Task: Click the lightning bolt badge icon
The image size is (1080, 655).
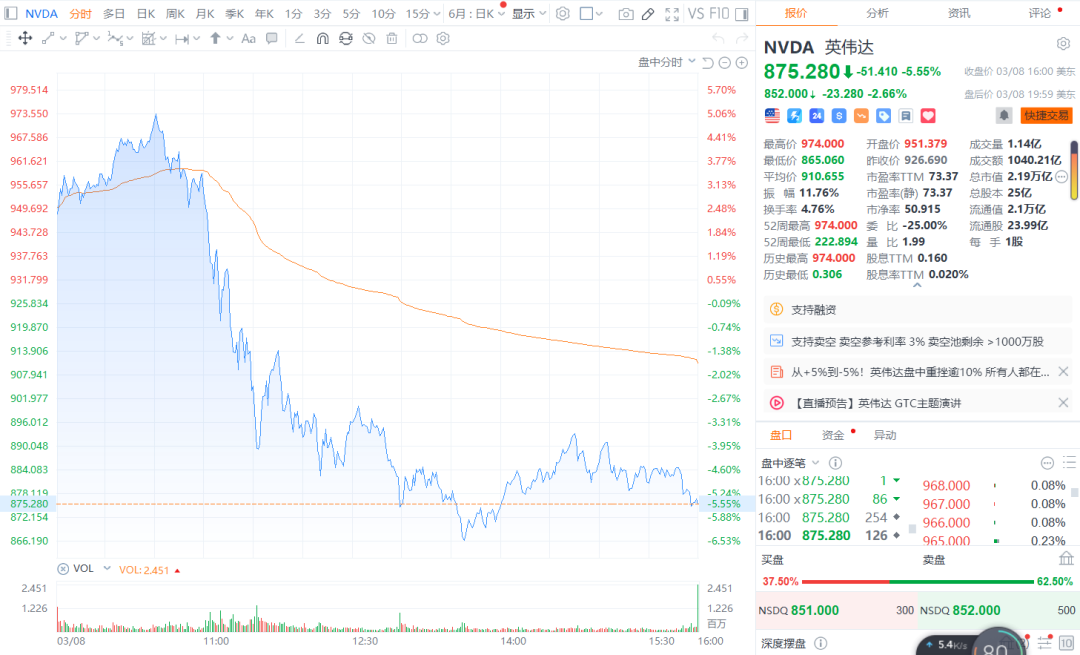Action: 794,116
